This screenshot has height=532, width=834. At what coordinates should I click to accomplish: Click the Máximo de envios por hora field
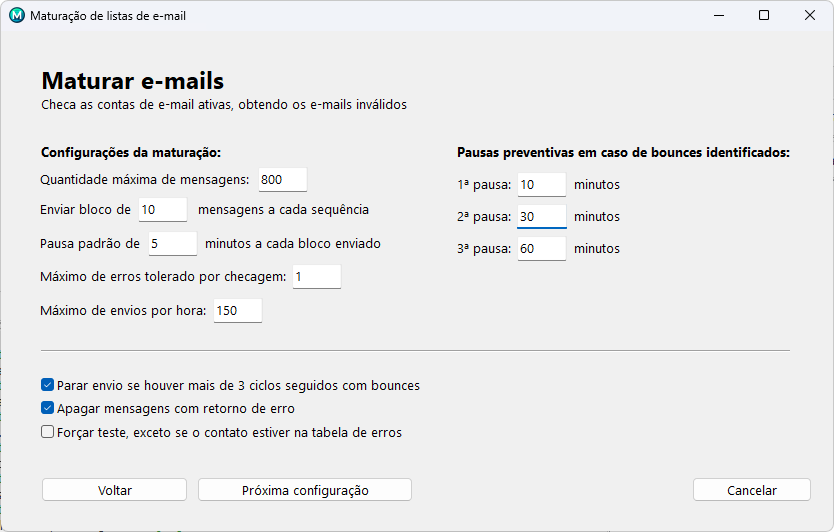point(237,311)
